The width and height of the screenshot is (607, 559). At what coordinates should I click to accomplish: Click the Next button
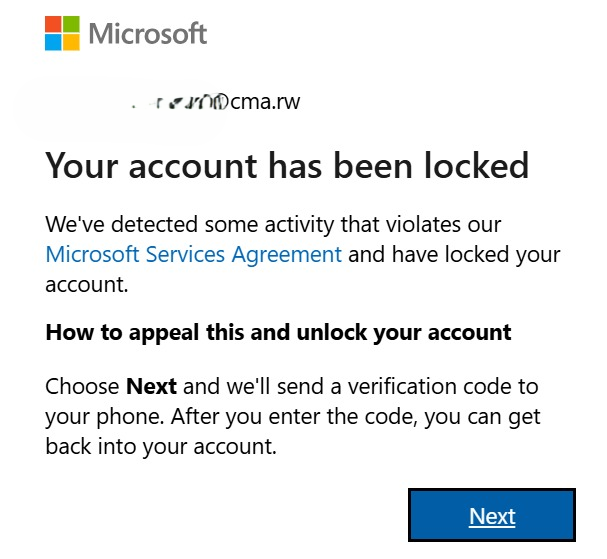[x=492, y=514]
